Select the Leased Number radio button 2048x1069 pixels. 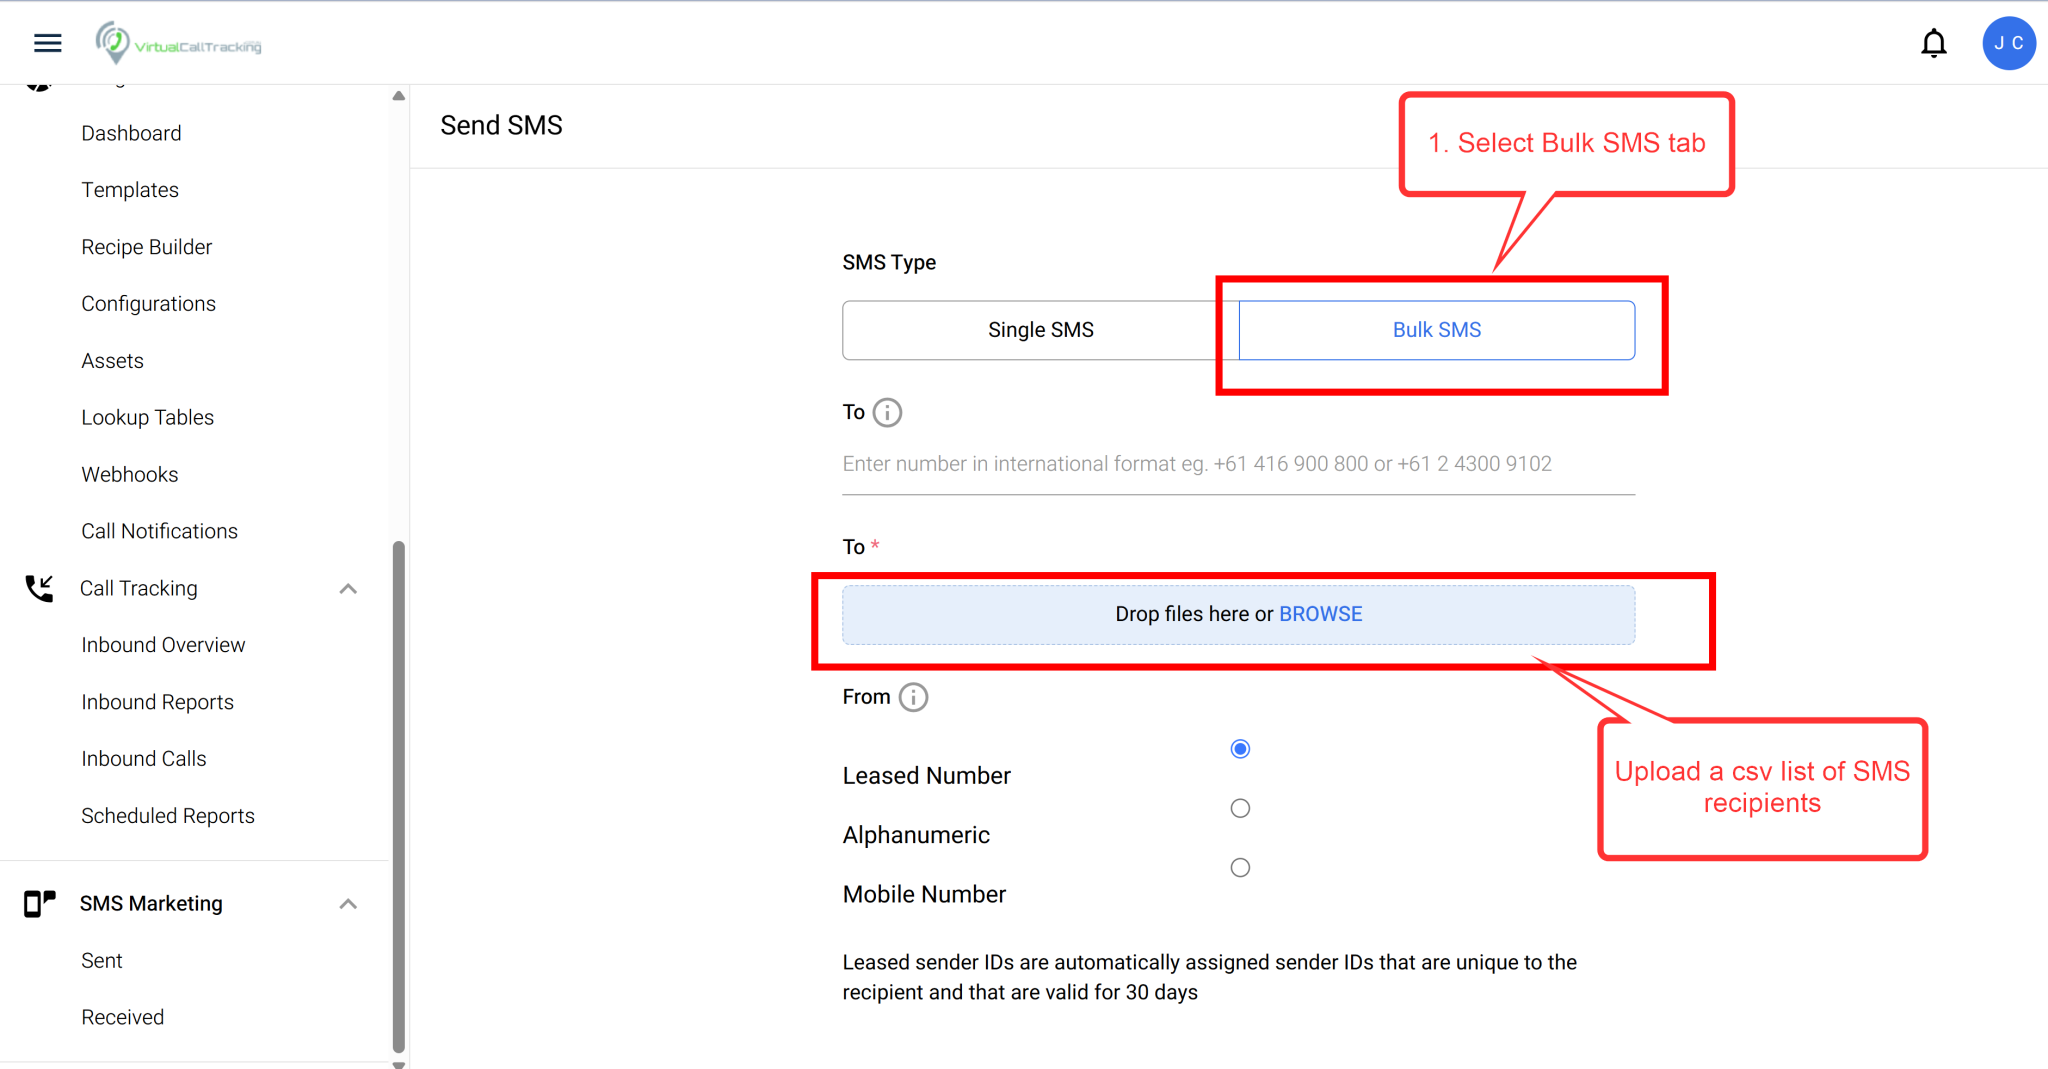[x=1240, y=749]
